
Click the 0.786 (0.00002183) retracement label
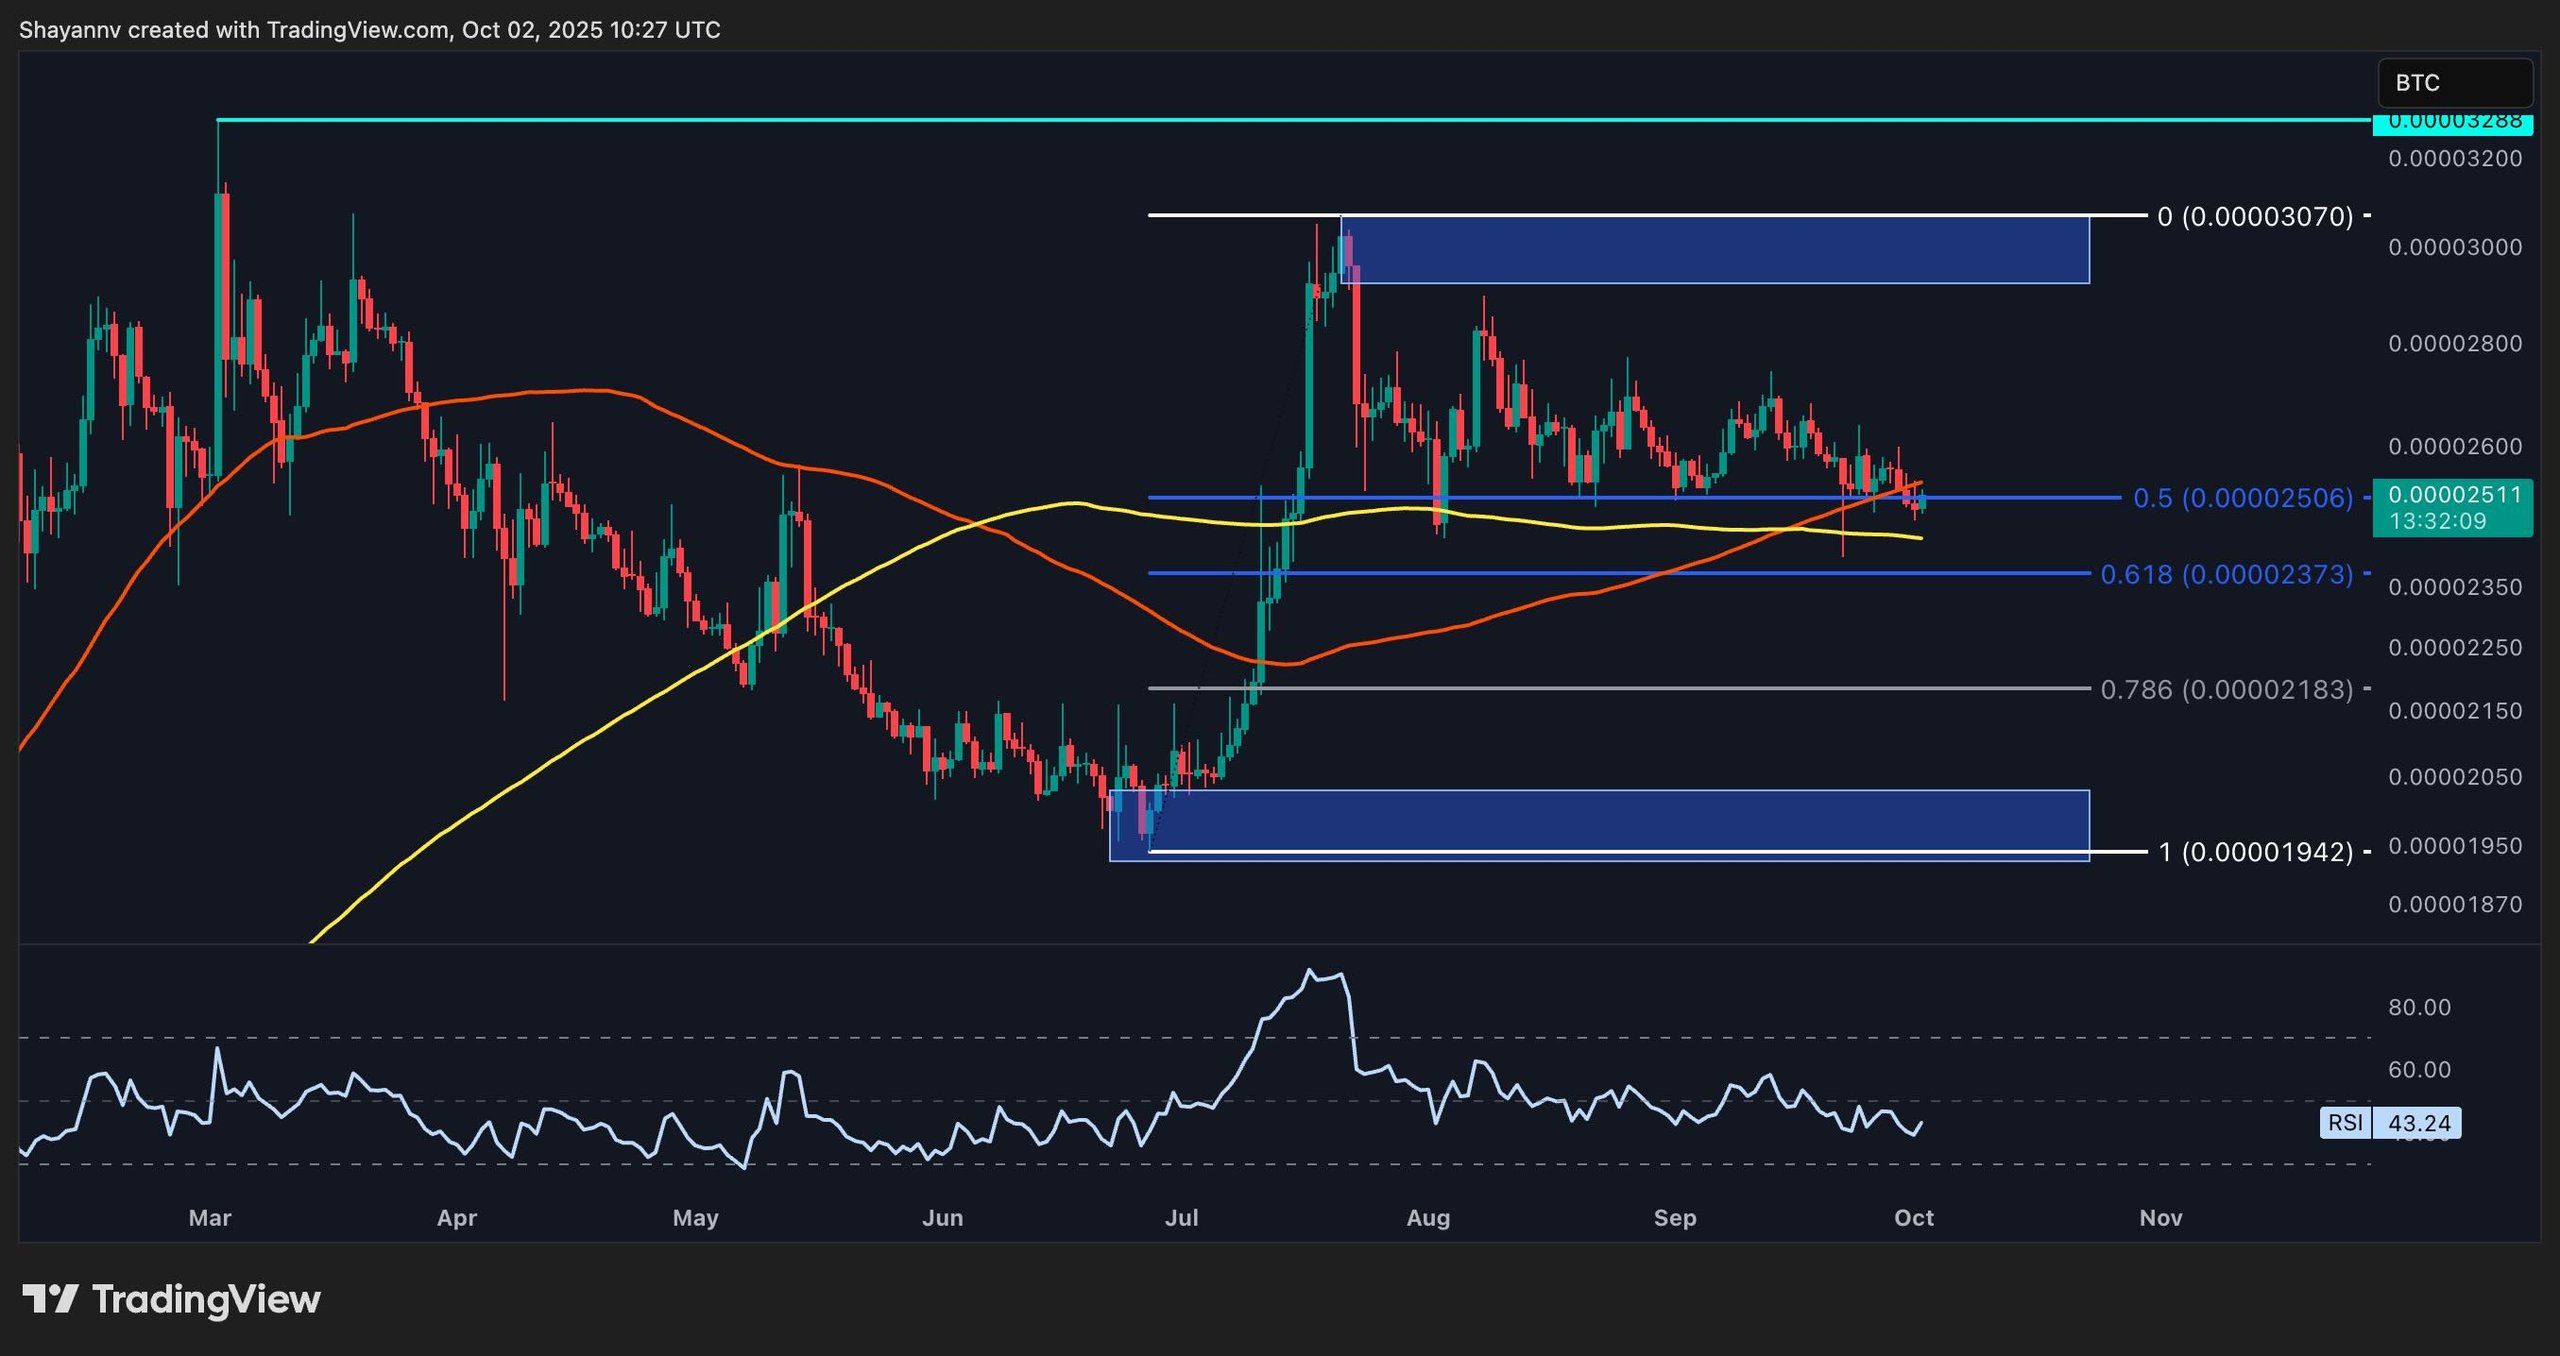2226,689
